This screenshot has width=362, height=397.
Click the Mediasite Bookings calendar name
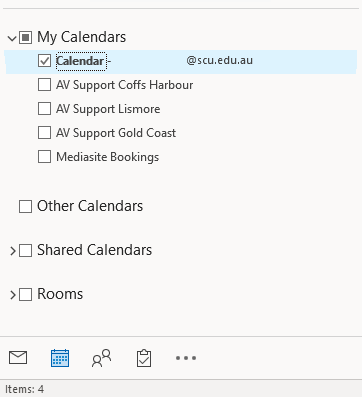click(107, 157)
